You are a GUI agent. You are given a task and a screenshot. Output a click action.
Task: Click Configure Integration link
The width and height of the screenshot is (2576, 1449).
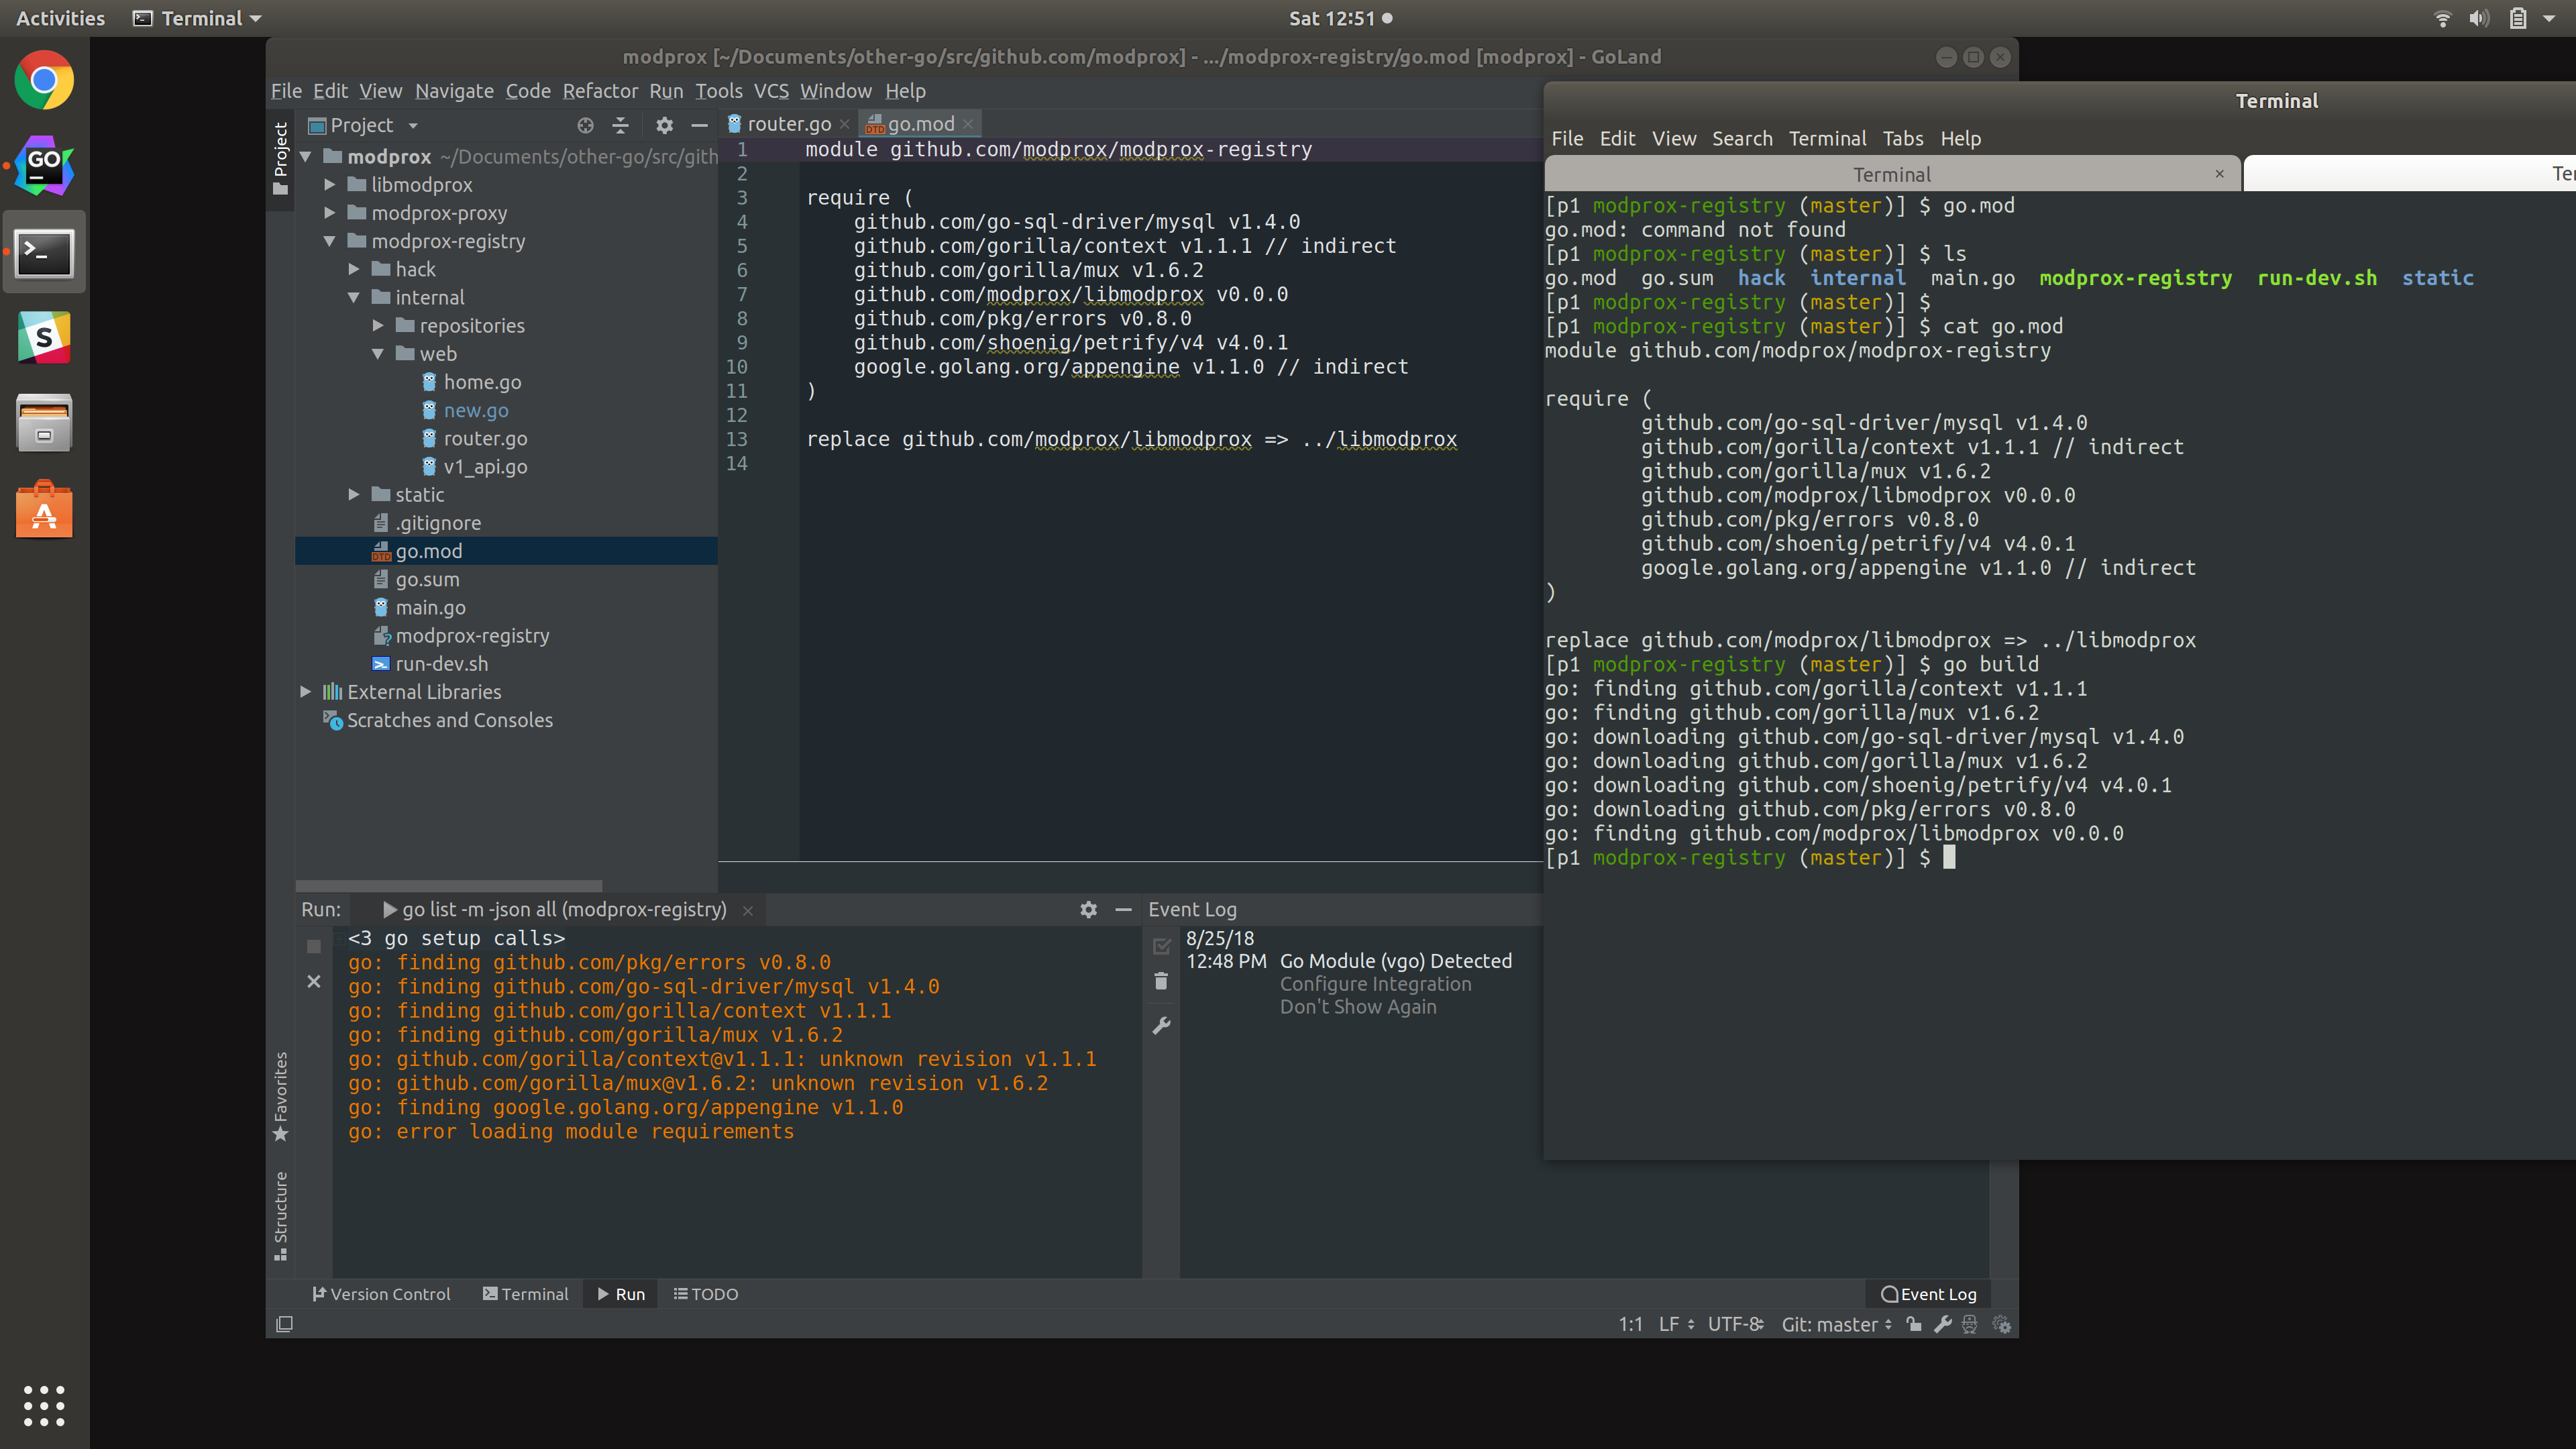(1376, 984)
